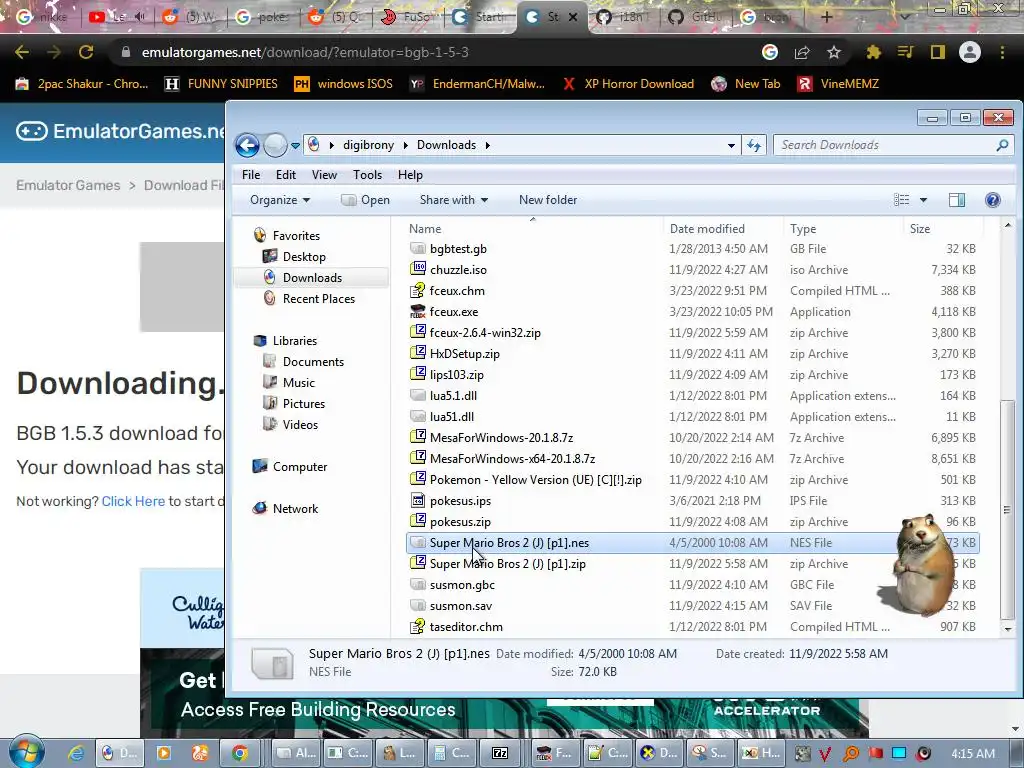Click the file list vertical scrollbar thumb
This screenshot has height=768, width=1024.
point(1007,509)
